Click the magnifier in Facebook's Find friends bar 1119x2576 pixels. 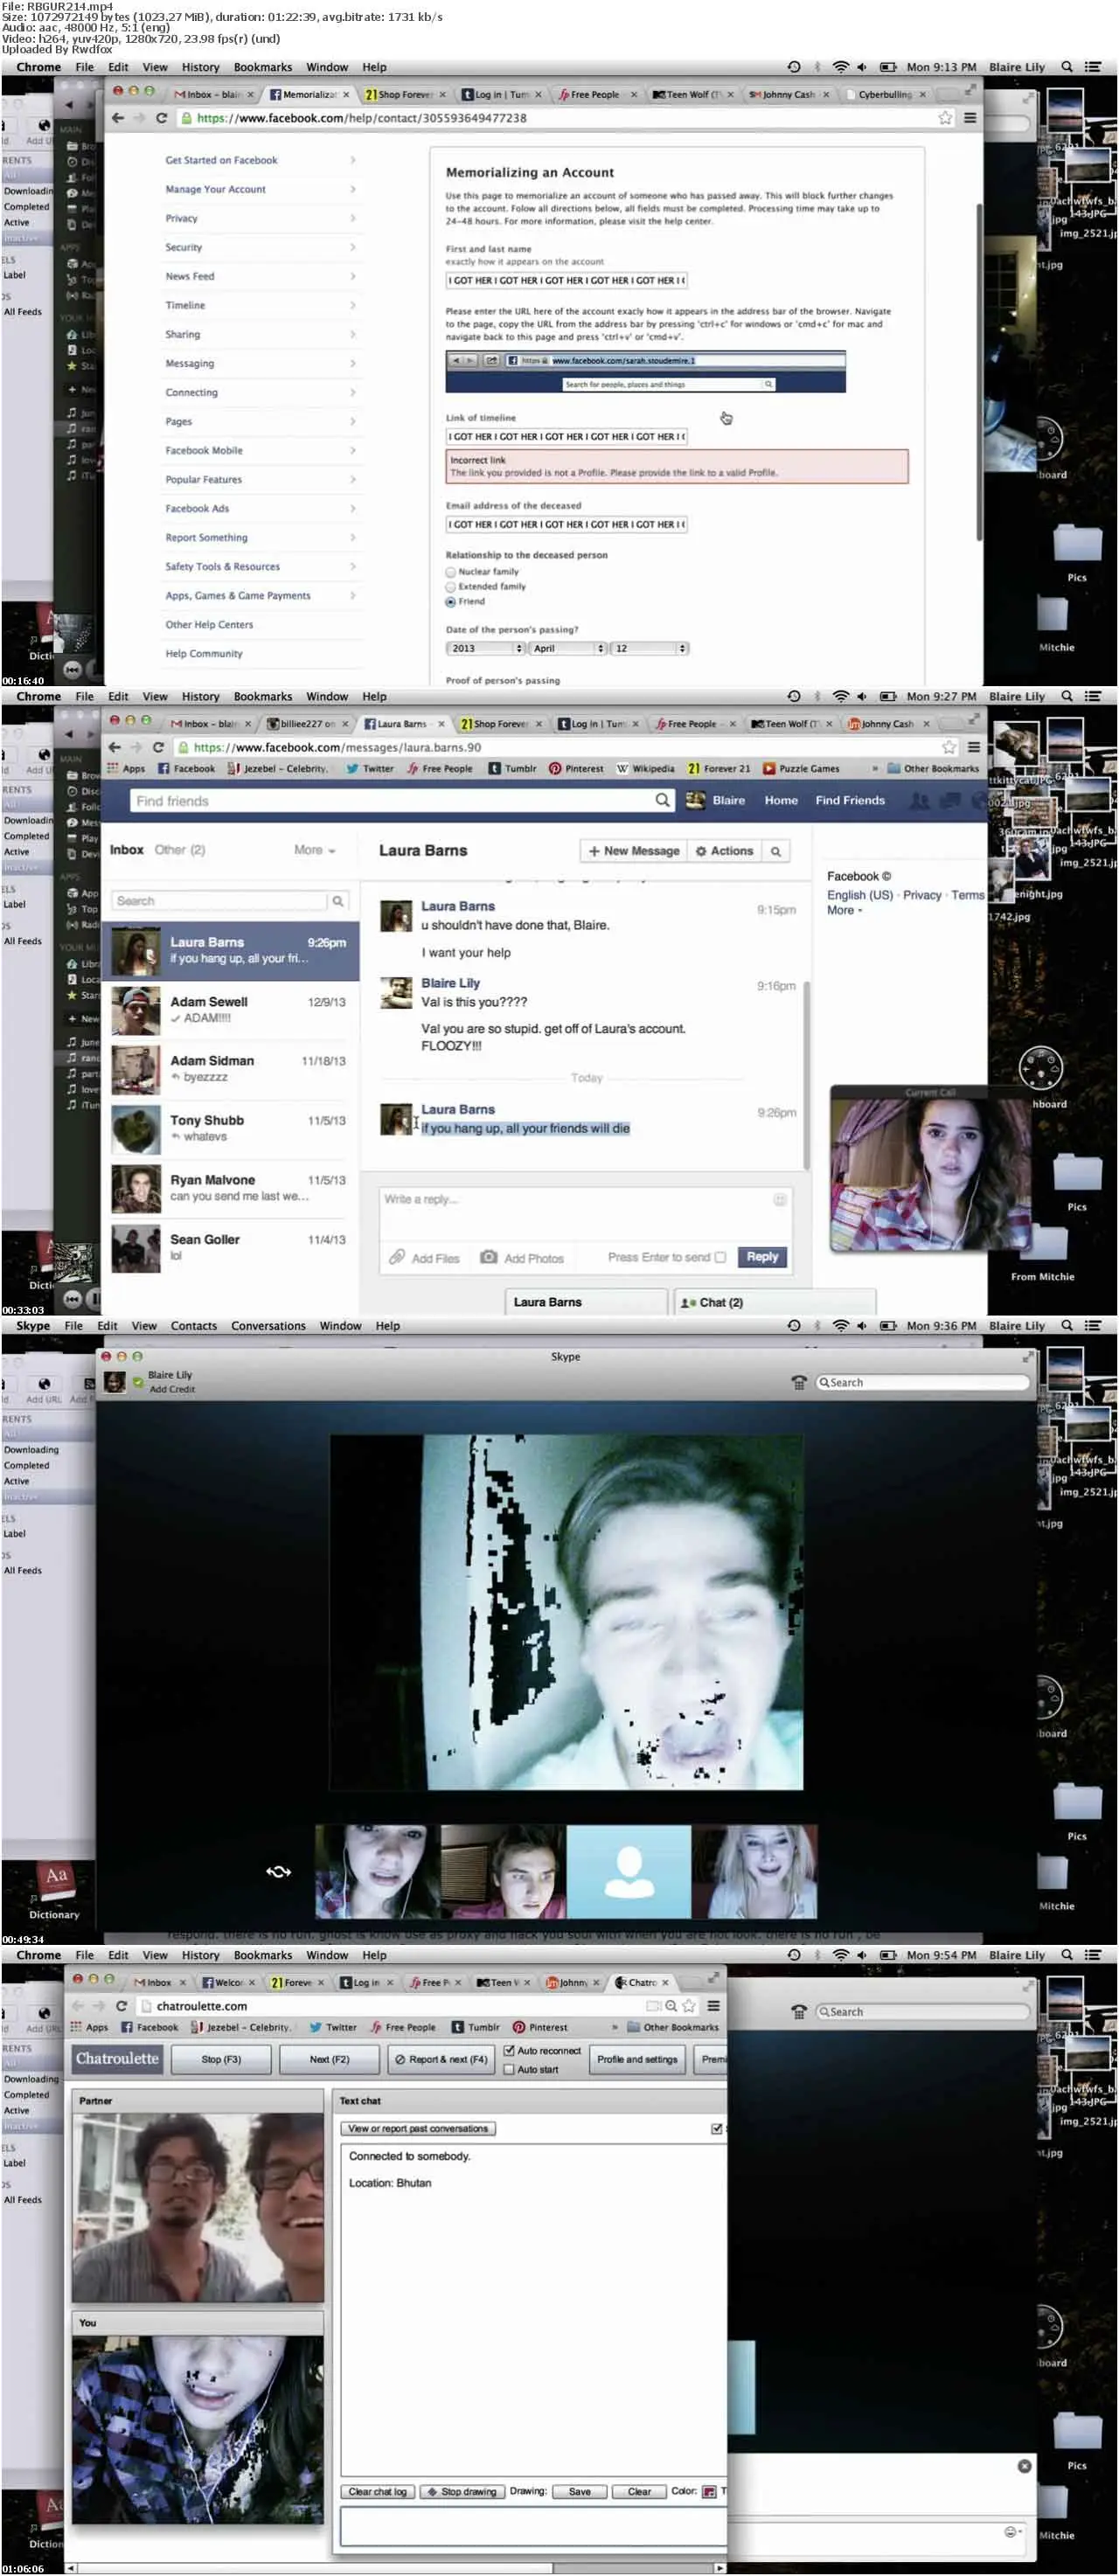pyautogui.click(x=662, y=800)
